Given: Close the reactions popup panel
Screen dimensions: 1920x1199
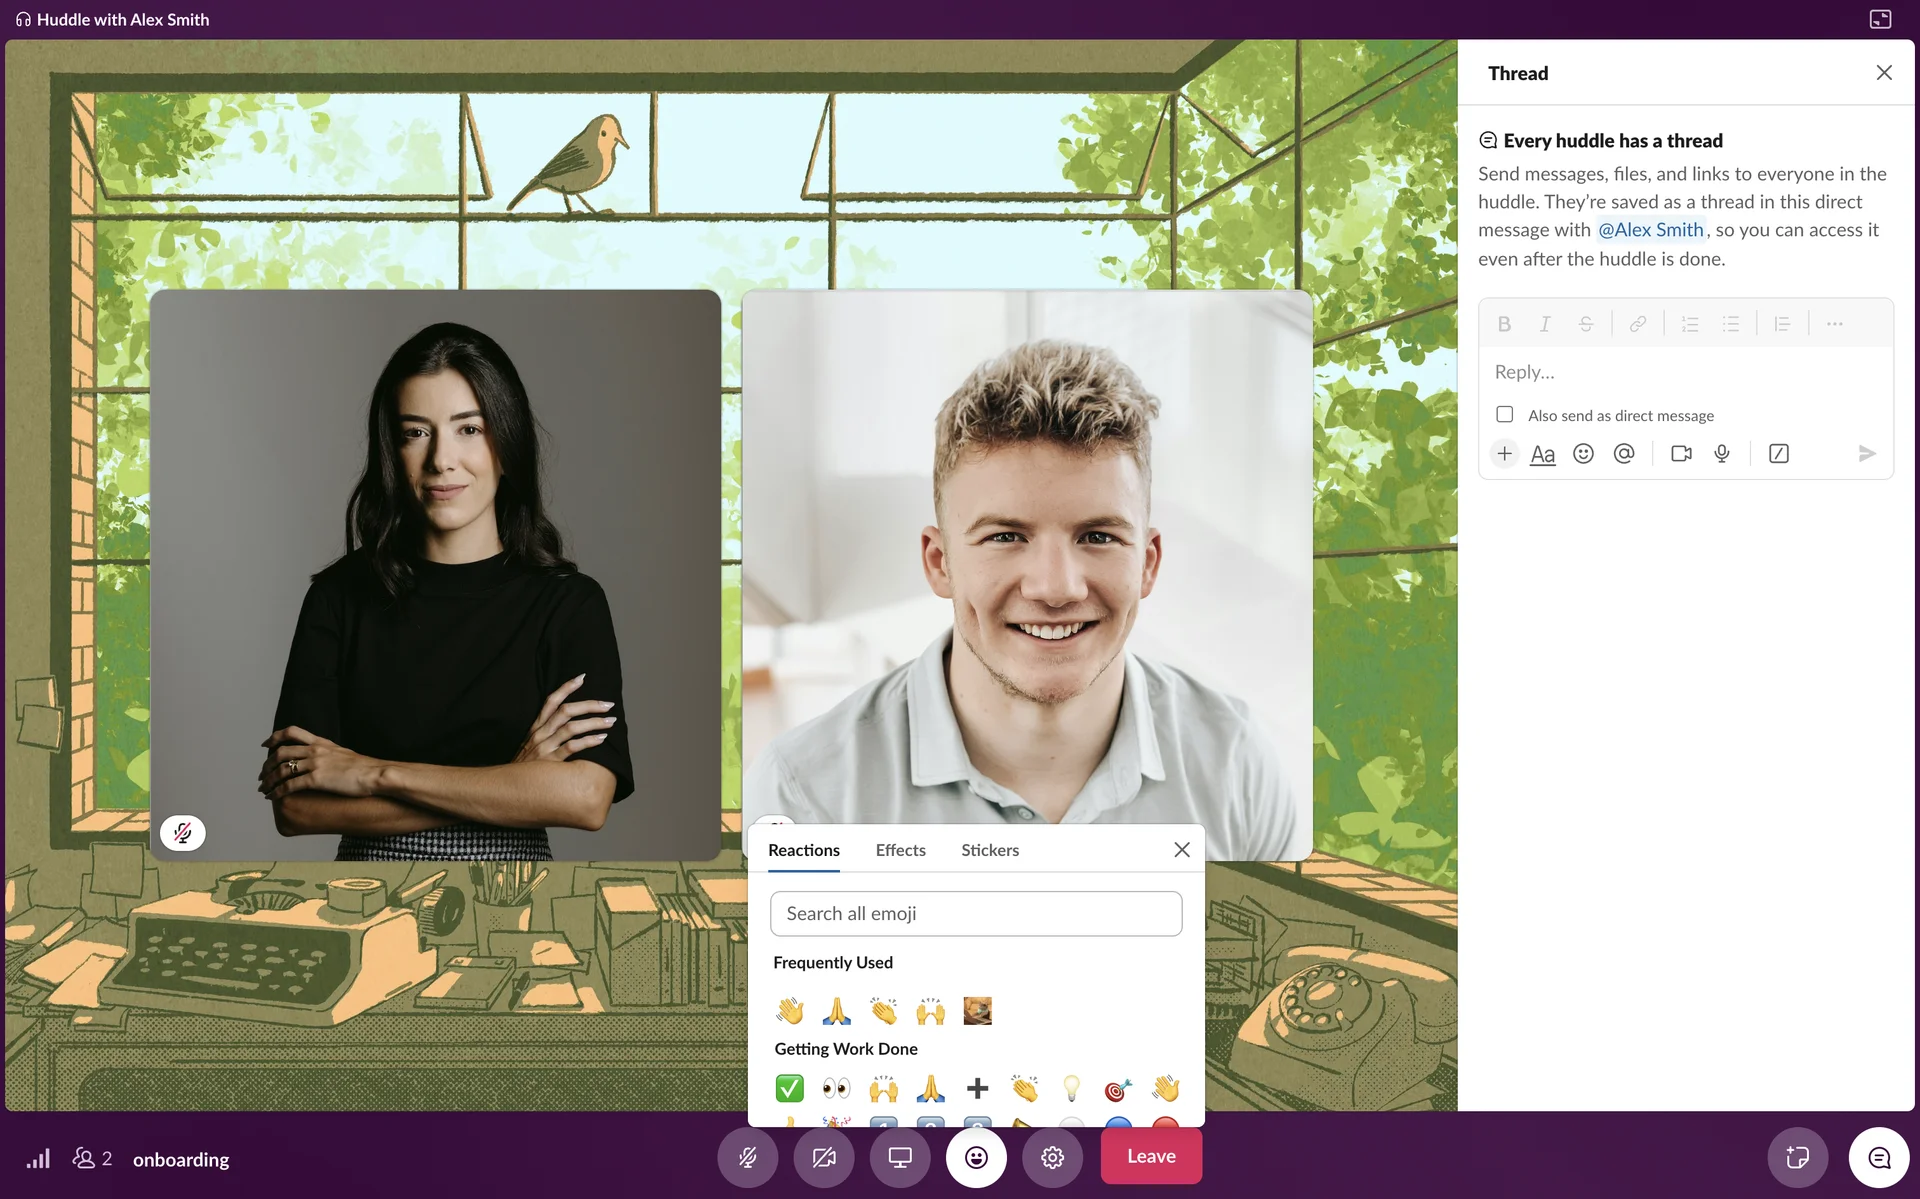Looking at the screenshot, I should (1181, 849).
